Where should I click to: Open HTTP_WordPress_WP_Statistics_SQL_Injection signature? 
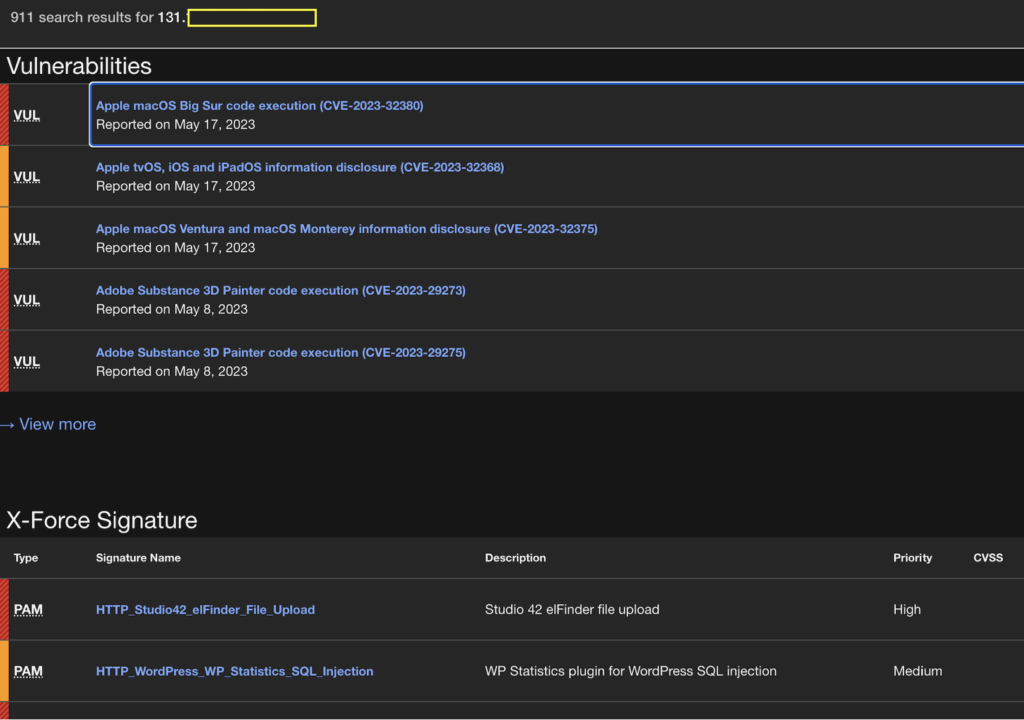[234, 672]
